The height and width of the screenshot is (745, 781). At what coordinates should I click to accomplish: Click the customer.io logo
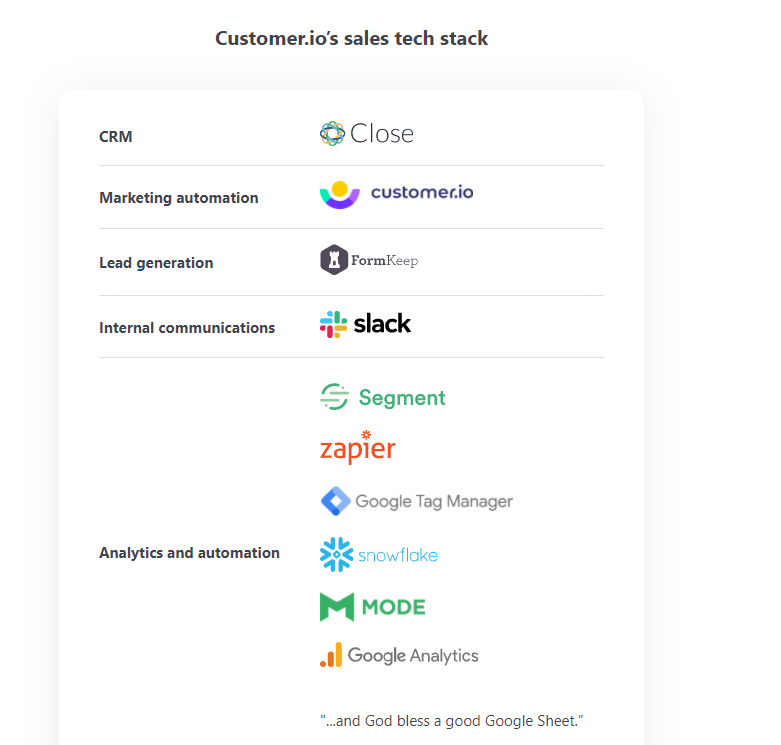[396, 193]
